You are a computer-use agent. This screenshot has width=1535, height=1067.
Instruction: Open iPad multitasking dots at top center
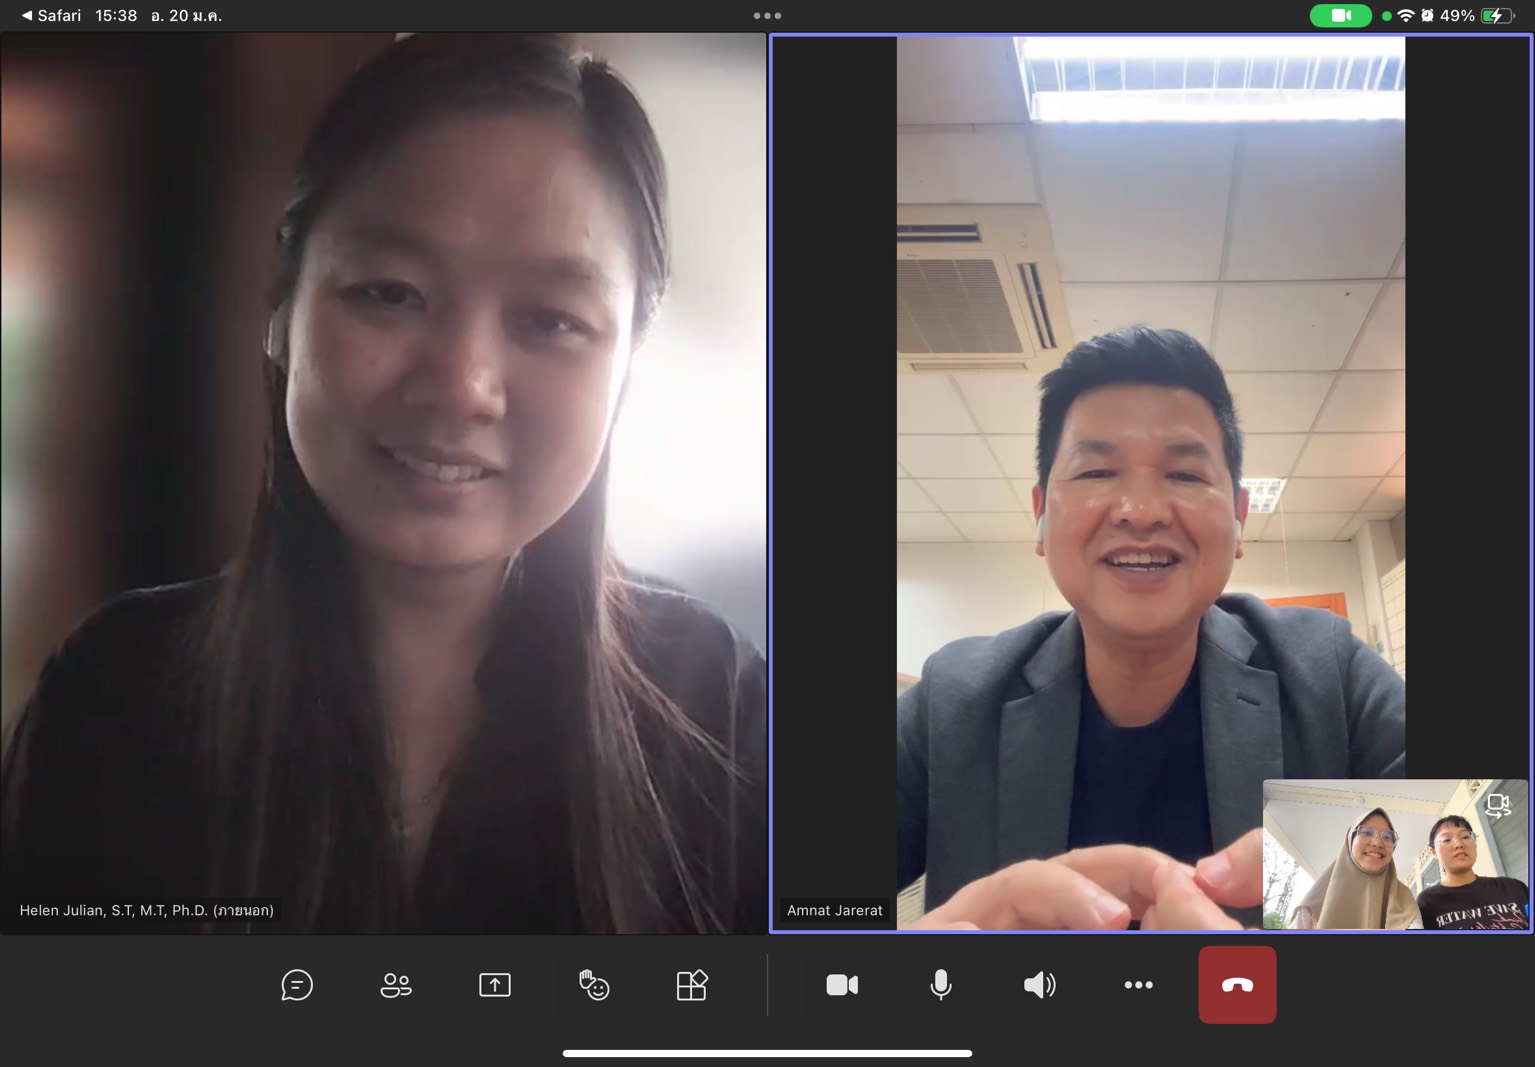tap(767, 16)
